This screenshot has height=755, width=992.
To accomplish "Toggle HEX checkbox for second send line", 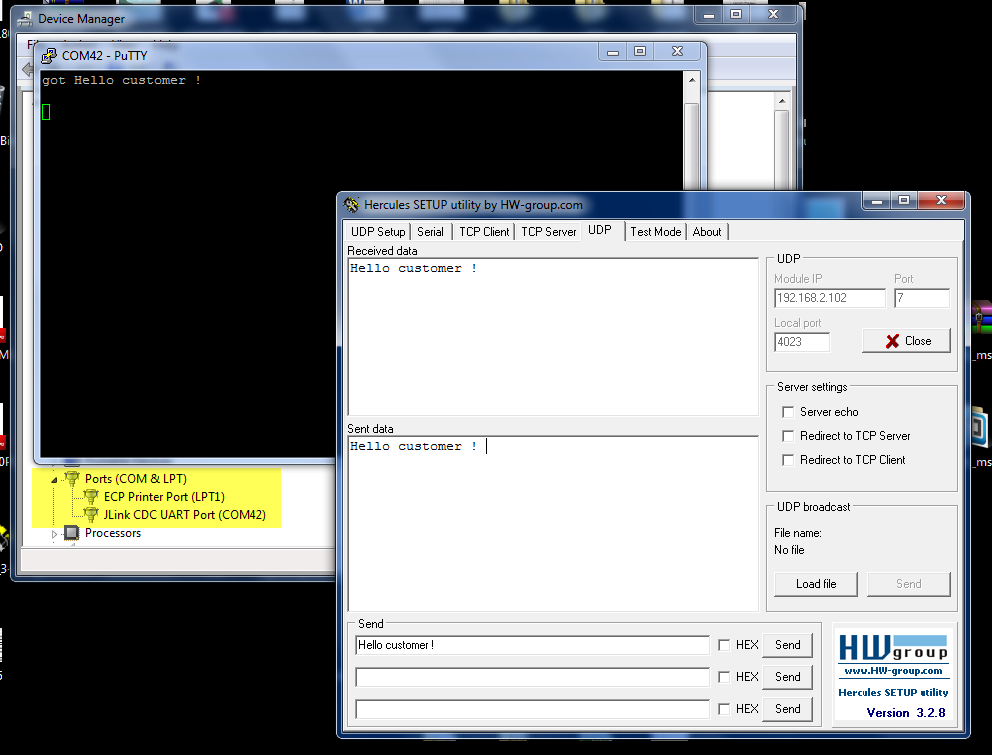I will pos(724,677).
